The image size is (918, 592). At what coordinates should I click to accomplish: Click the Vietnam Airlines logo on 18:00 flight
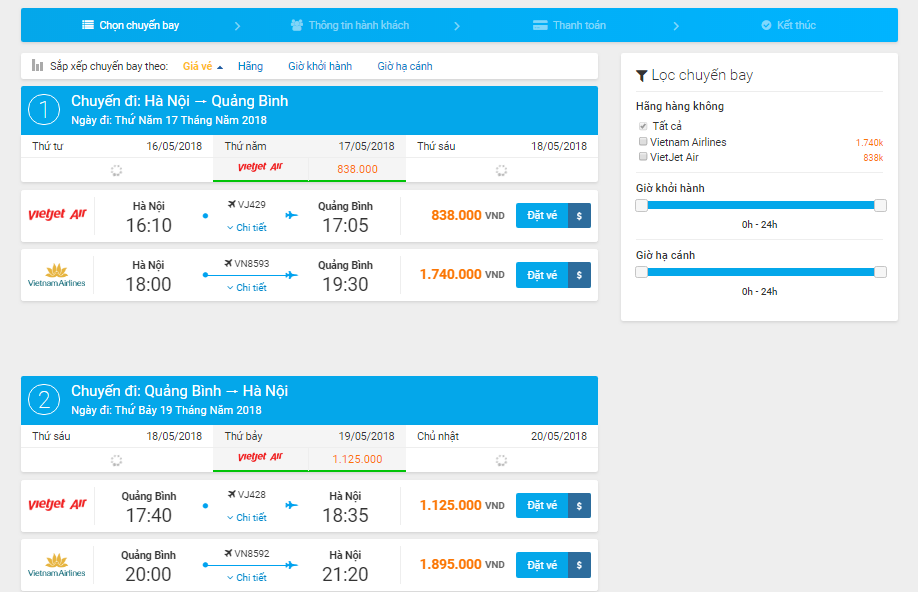[x=57, y=275]
